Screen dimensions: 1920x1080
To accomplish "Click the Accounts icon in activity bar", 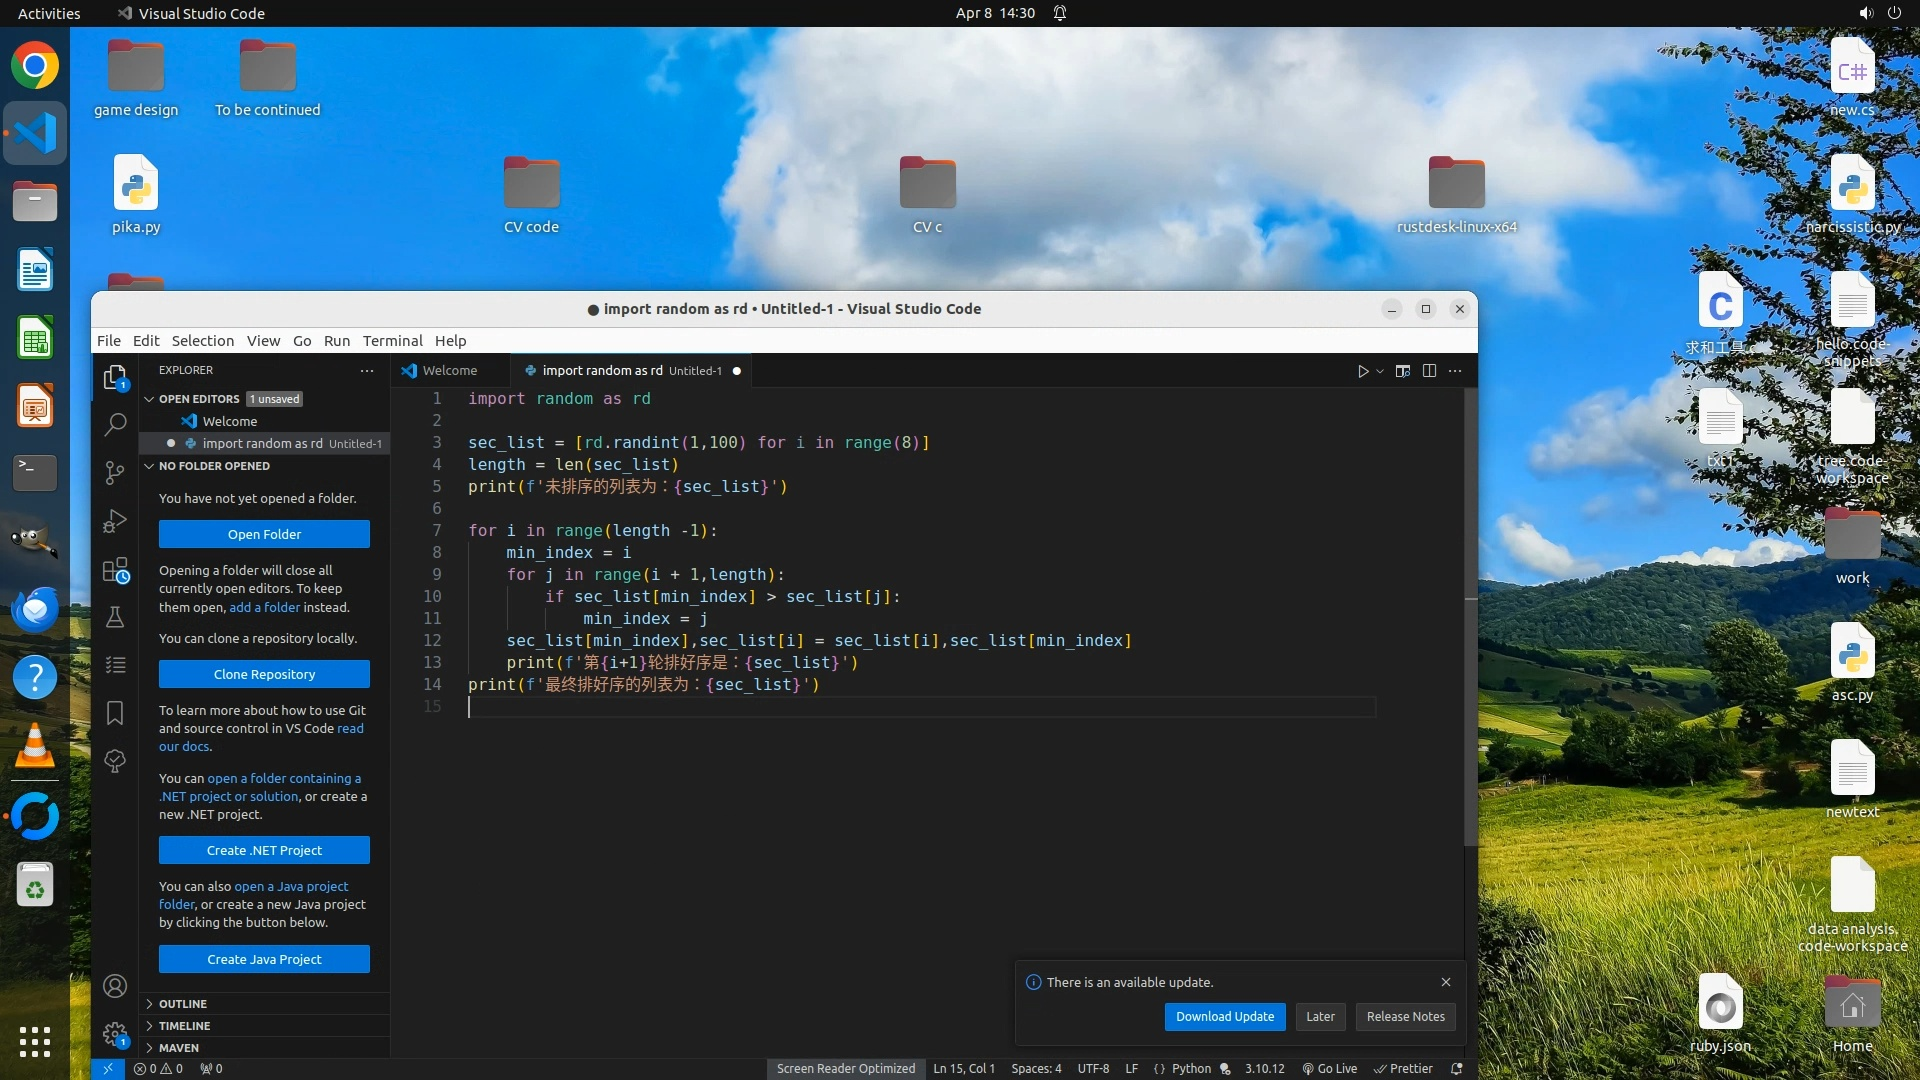I will [115, 986].
